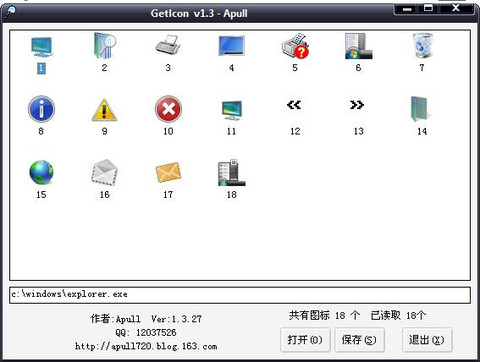Select icon 5, printer with question mark
This screenshot has width=480, height=362.
295,46
